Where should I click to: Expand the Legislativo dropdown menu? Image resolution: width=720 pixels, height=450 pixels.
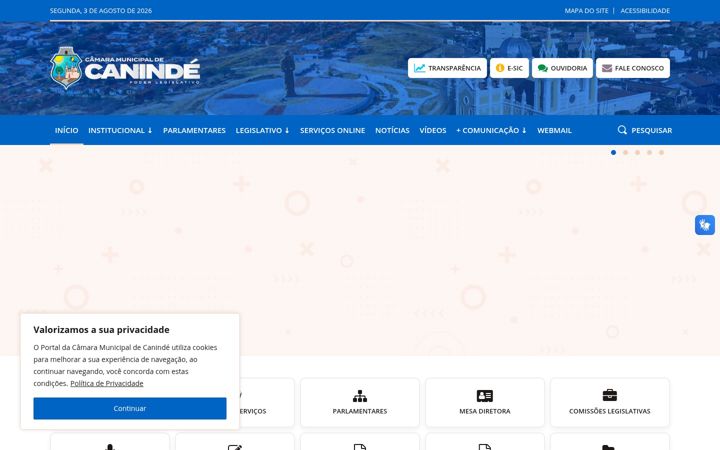point(262,130)
